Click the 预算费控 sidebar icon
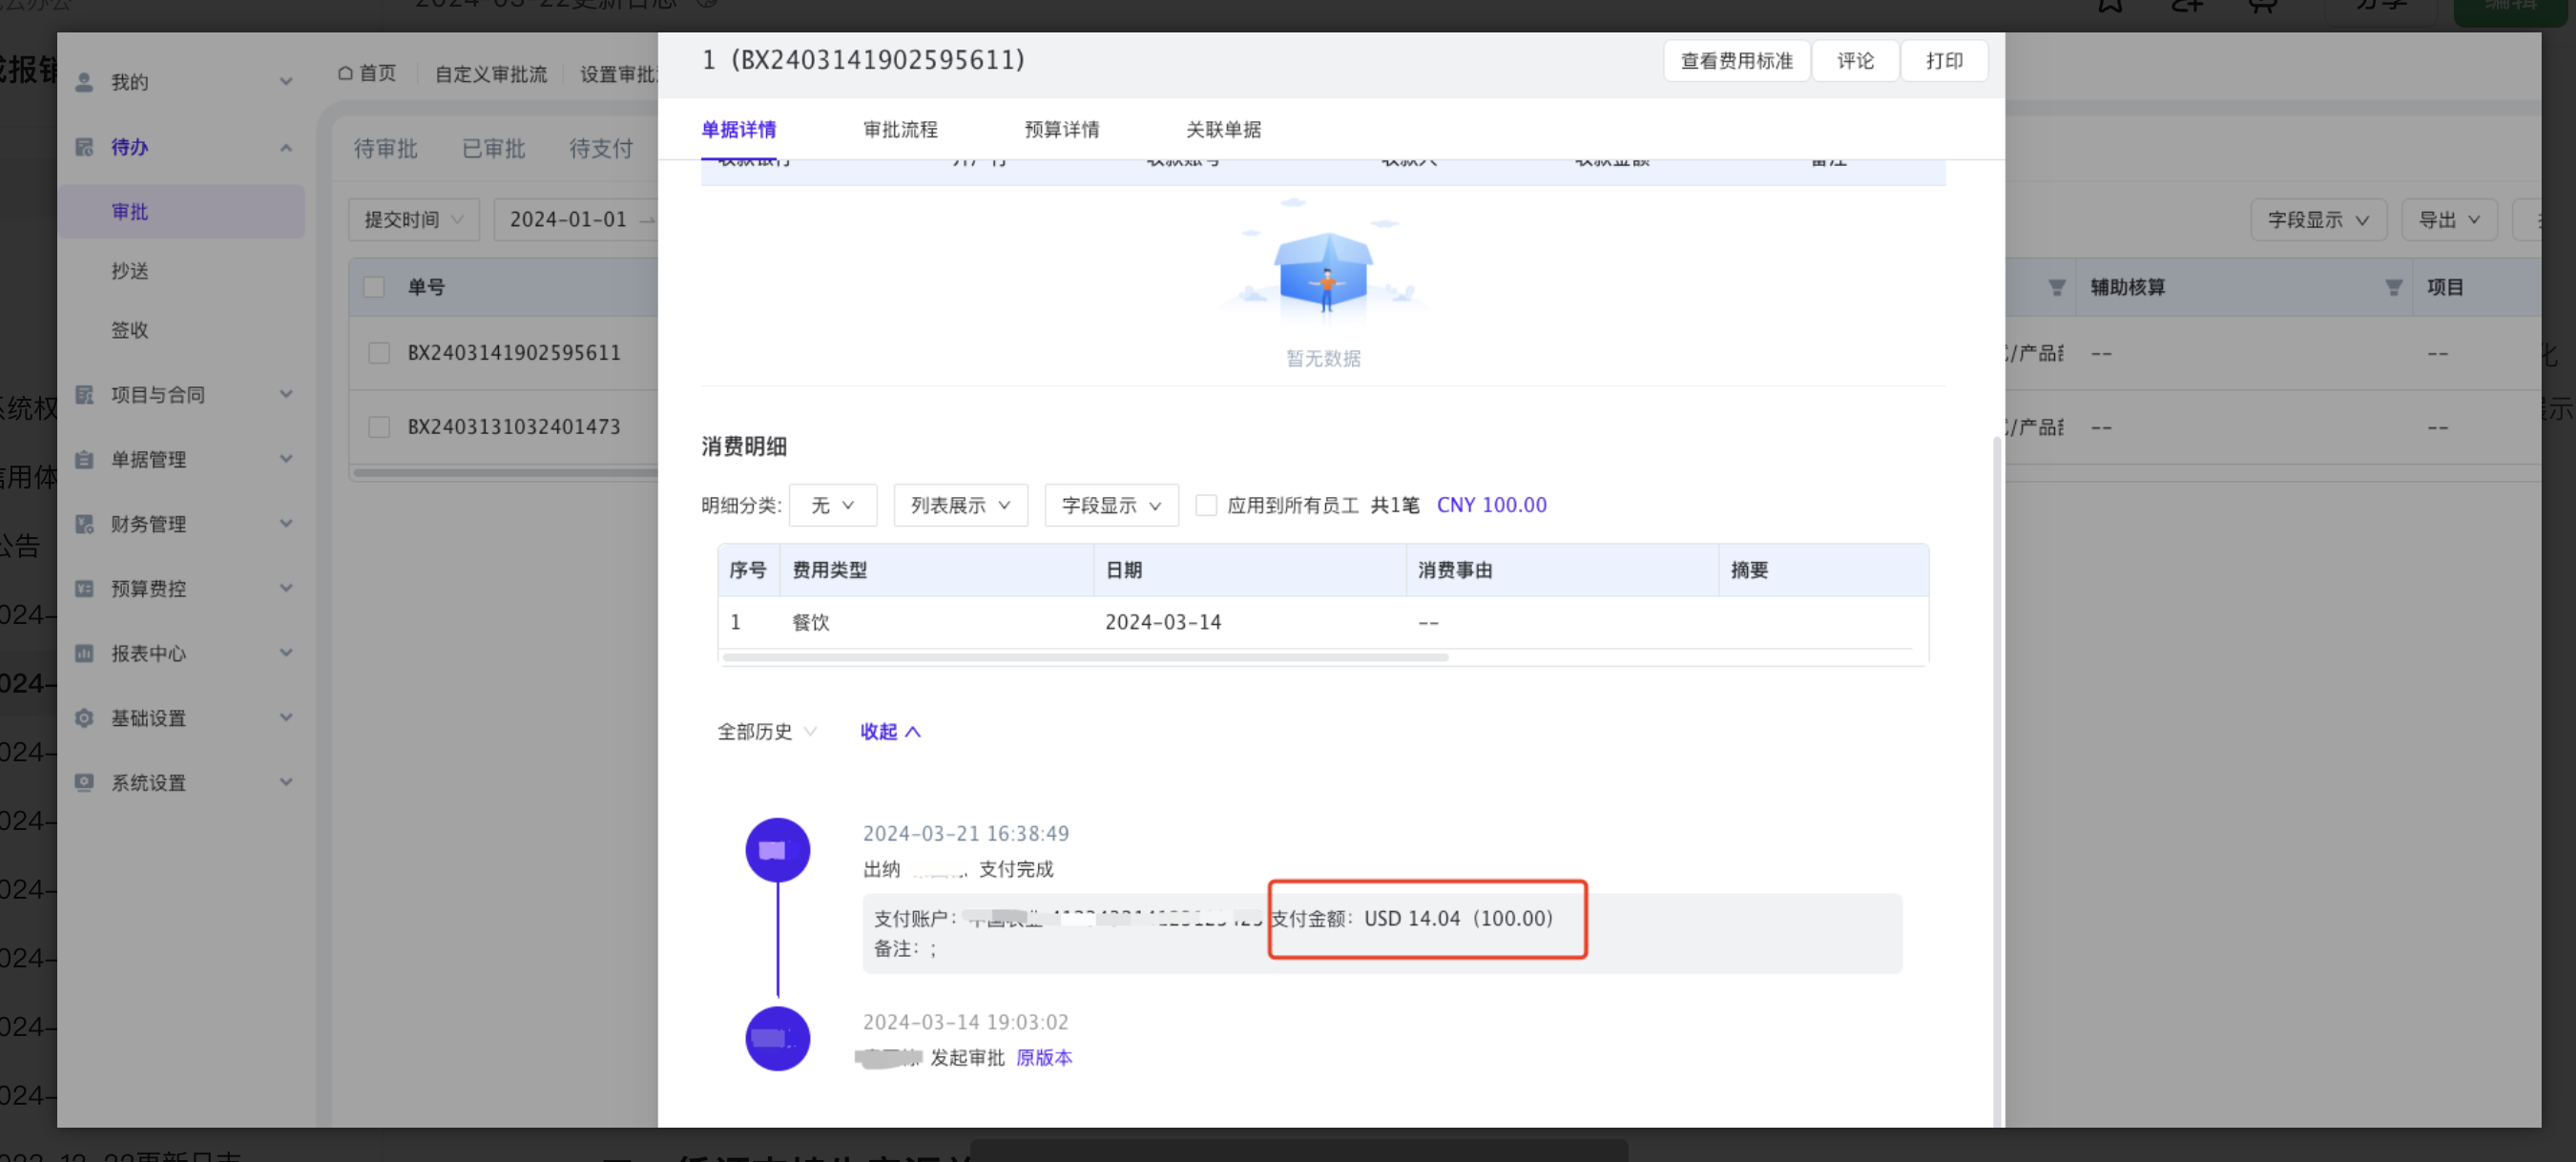The width and height of the screenshot is (2576, 1162). click(x=85, y=588)
